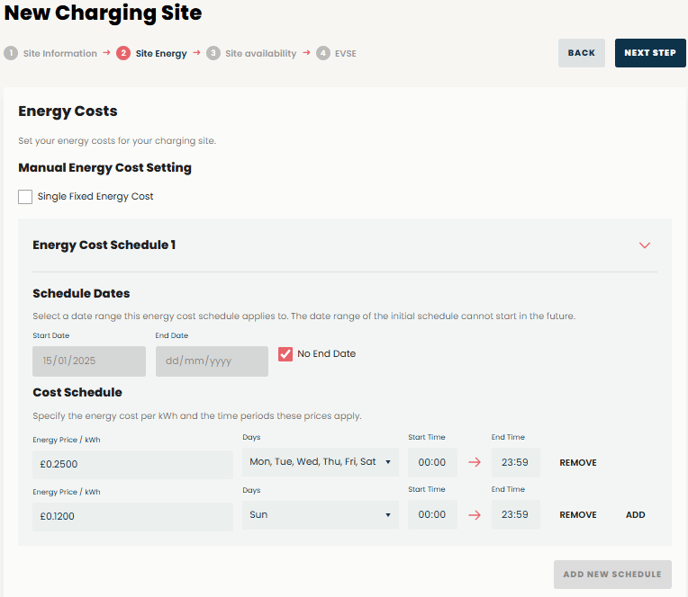Go to the Site availability step
Screen dimensions: 688x597
pos(261,54)
